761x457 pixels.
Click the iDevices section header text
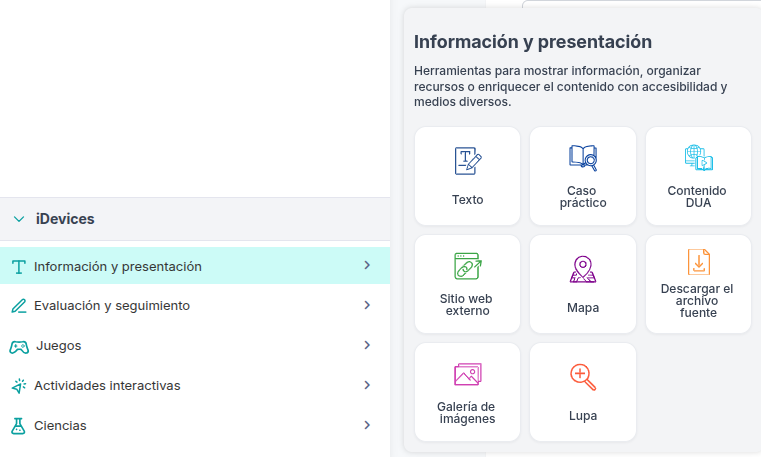65,219
